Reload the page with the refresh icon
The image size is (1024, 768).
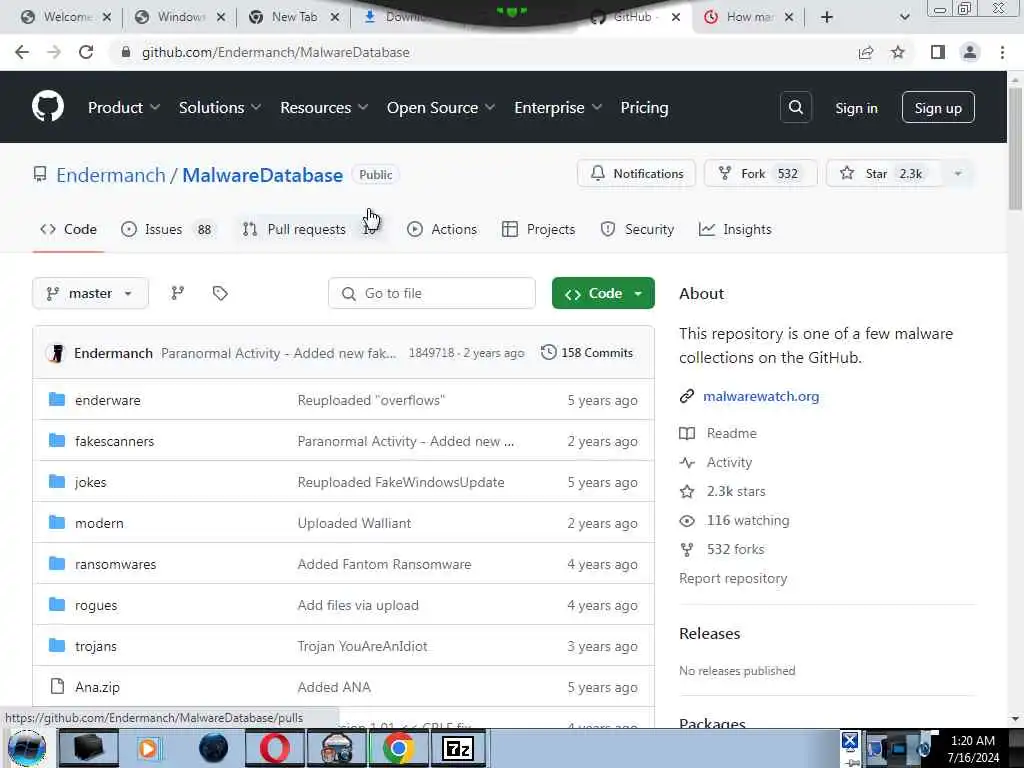pyautogui.click(x=86, y=52)
